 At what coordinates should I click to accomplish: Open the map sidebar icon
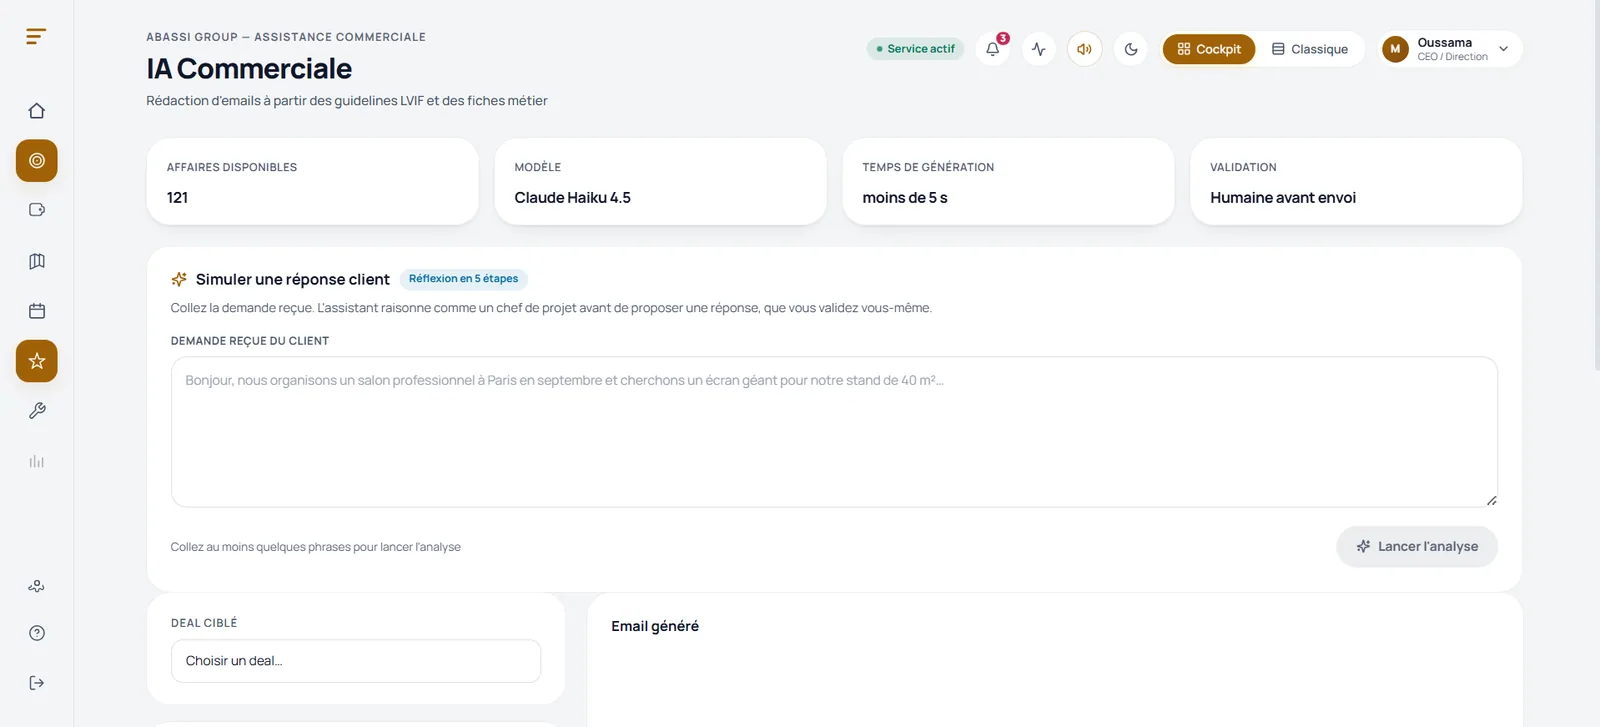pos(37,261)
